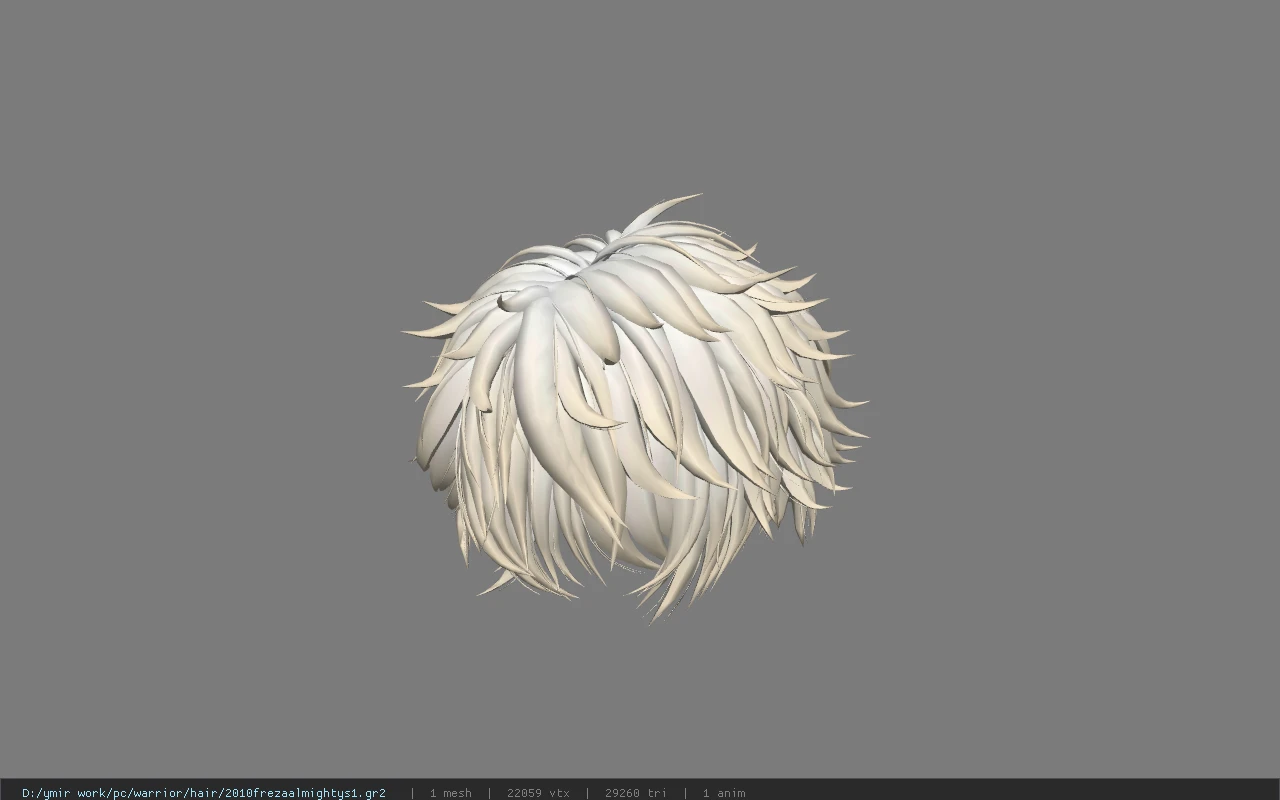Click the '22059 vtx' vertex count

538,793
